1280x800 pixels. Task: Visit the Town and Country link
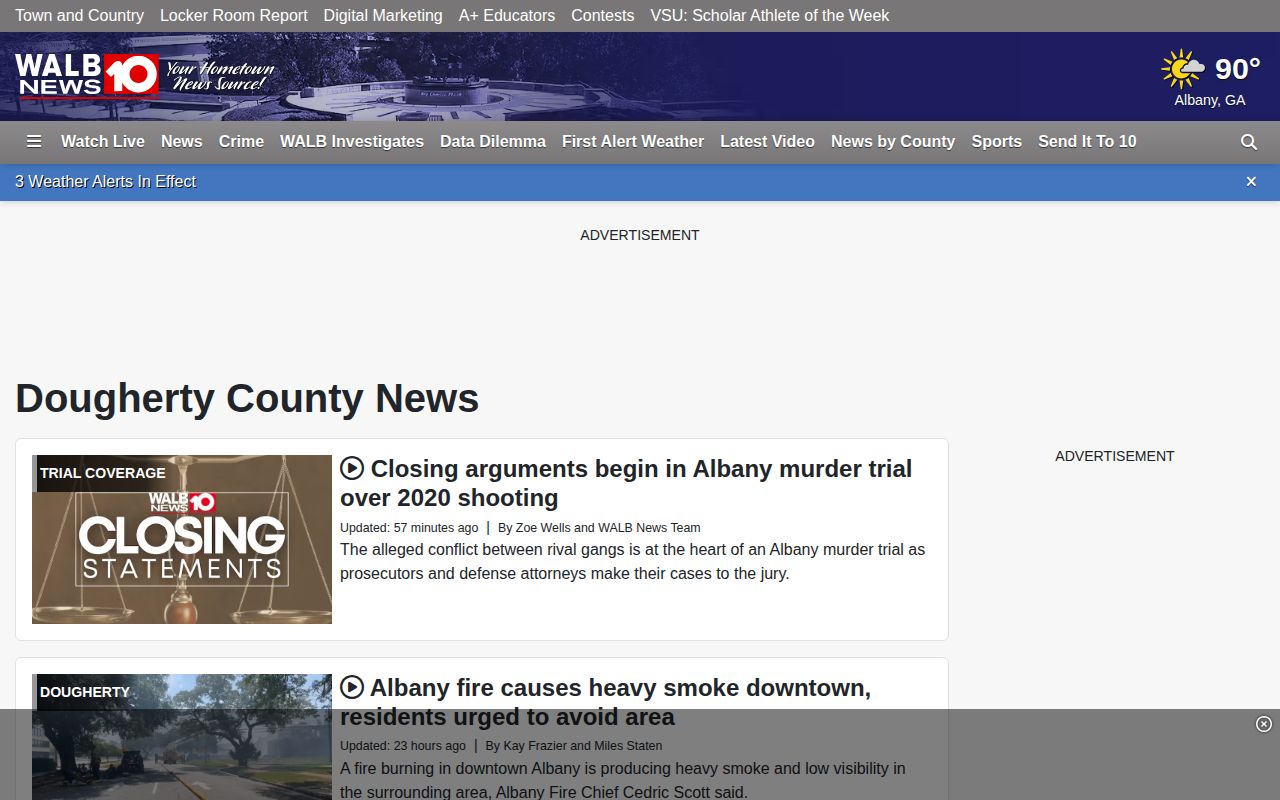[79, 16]
